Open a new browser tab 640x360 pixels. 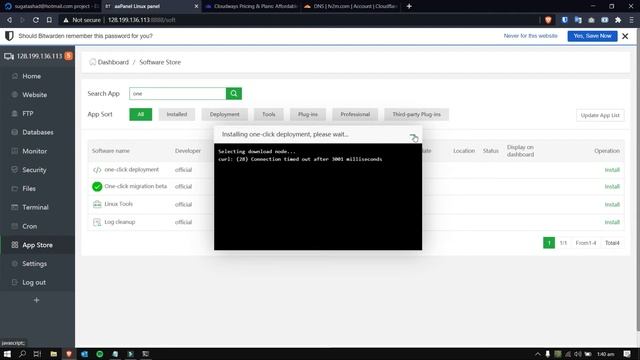(x=409, y=6)
